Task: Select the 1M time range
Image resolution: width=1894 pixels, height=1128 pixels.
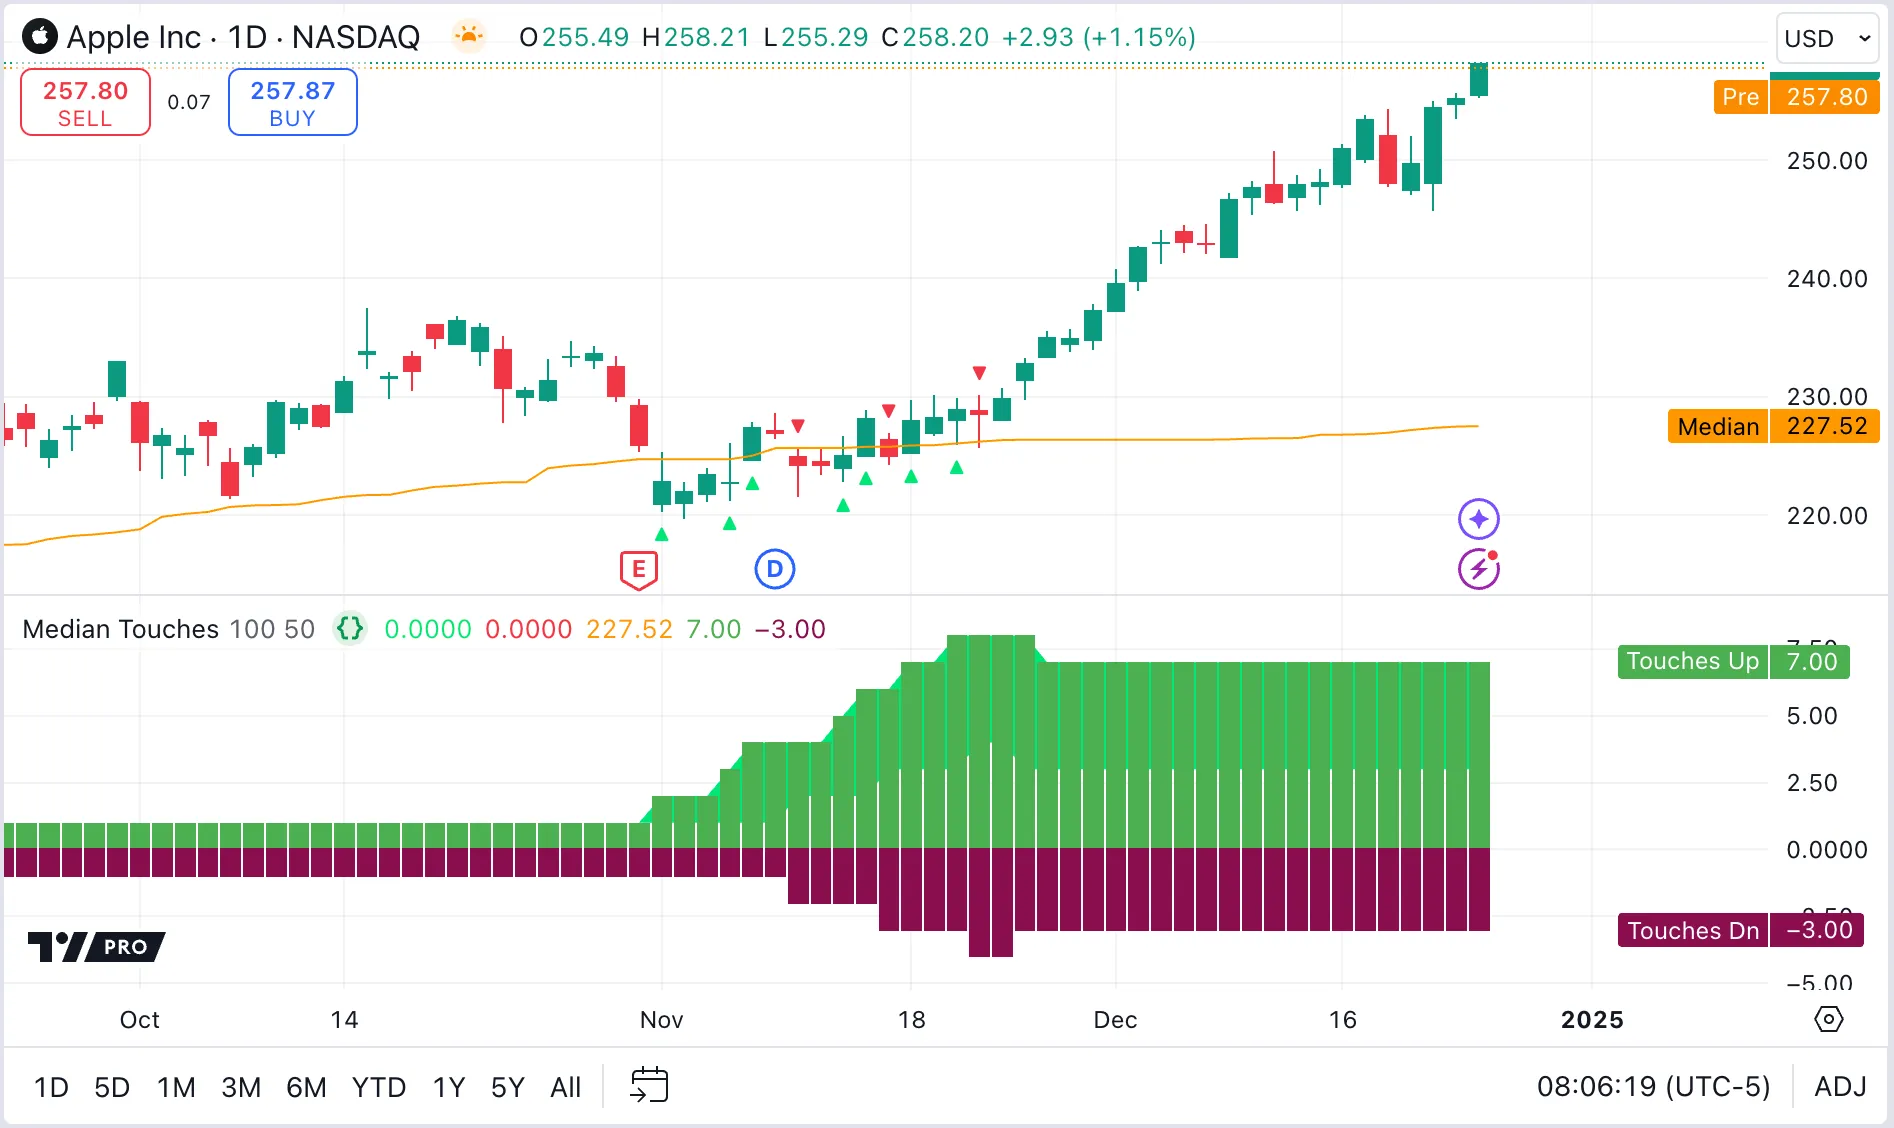Action: pos(176,1087)
